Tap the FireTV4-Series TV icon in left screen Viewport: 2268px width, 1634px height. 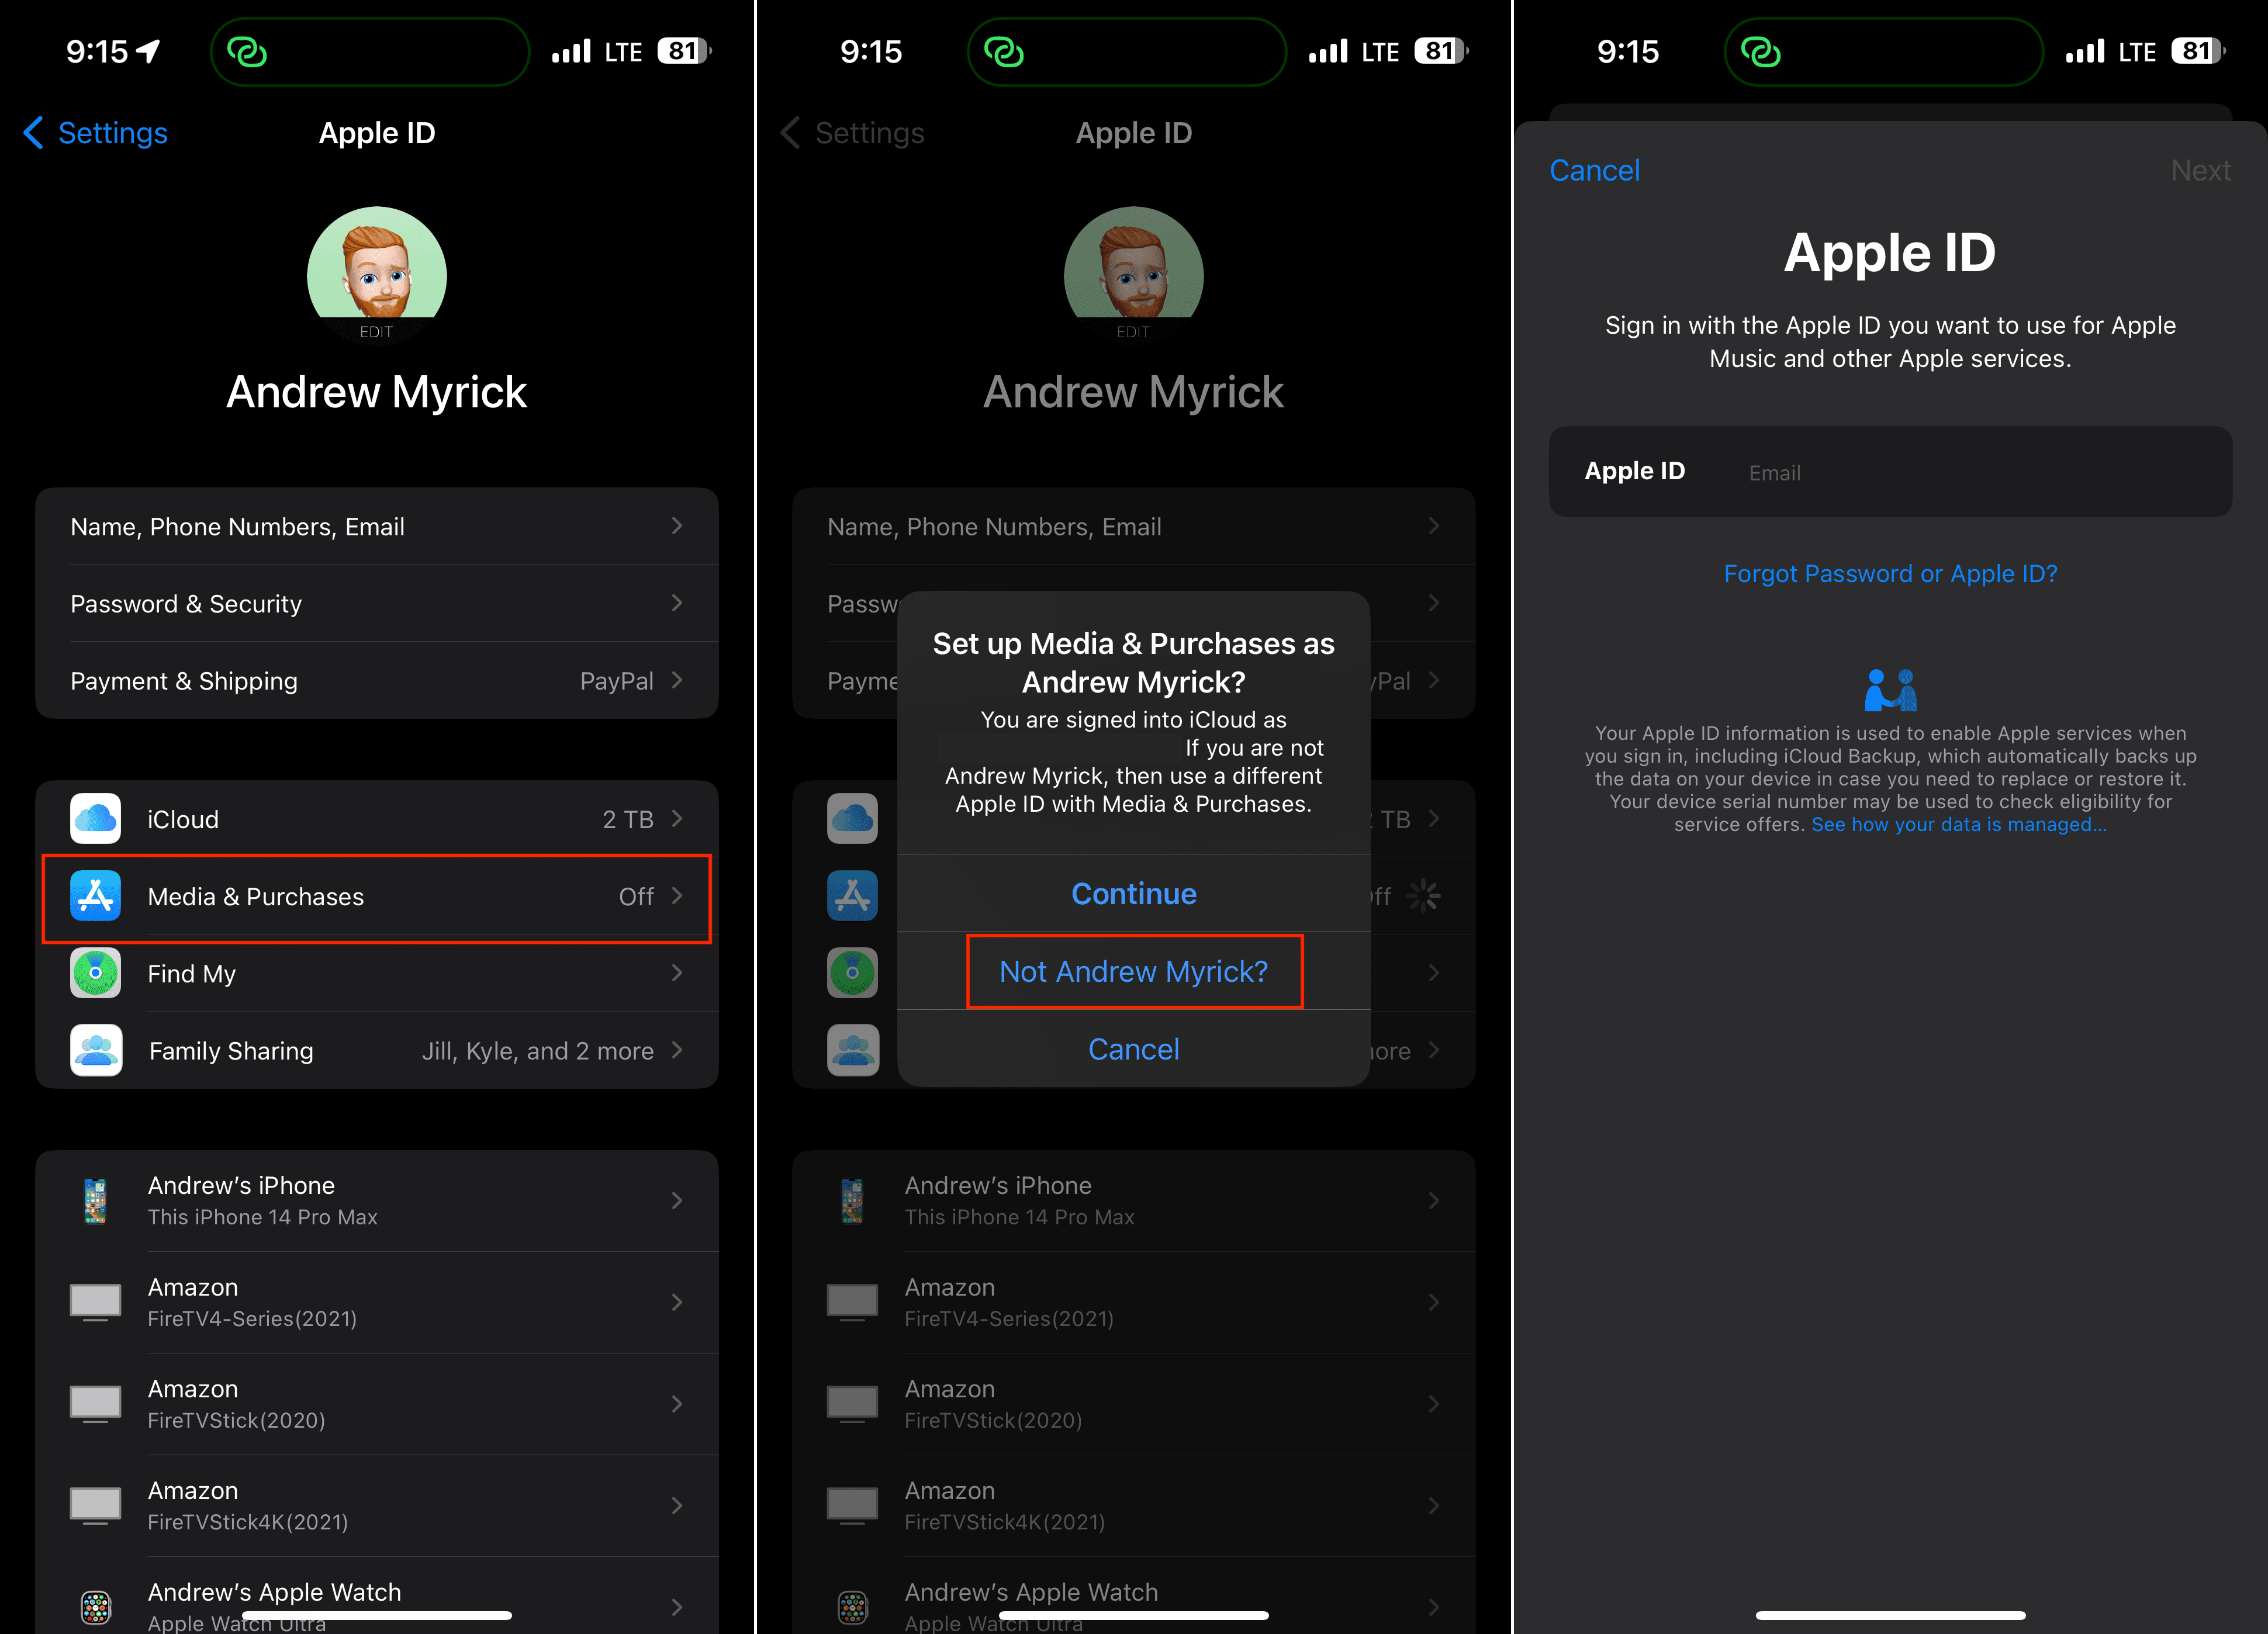(96, 1302)
